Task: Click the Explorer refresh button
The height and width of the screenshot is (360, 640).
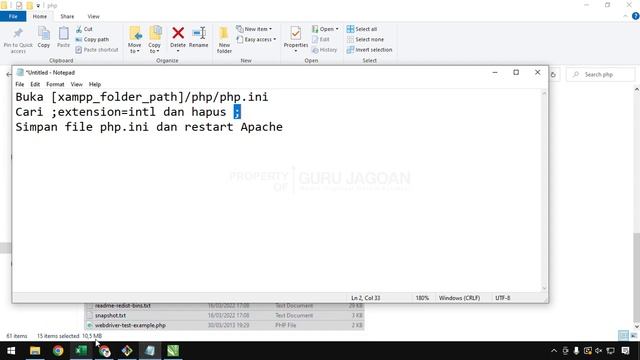Action: (553, 75)
